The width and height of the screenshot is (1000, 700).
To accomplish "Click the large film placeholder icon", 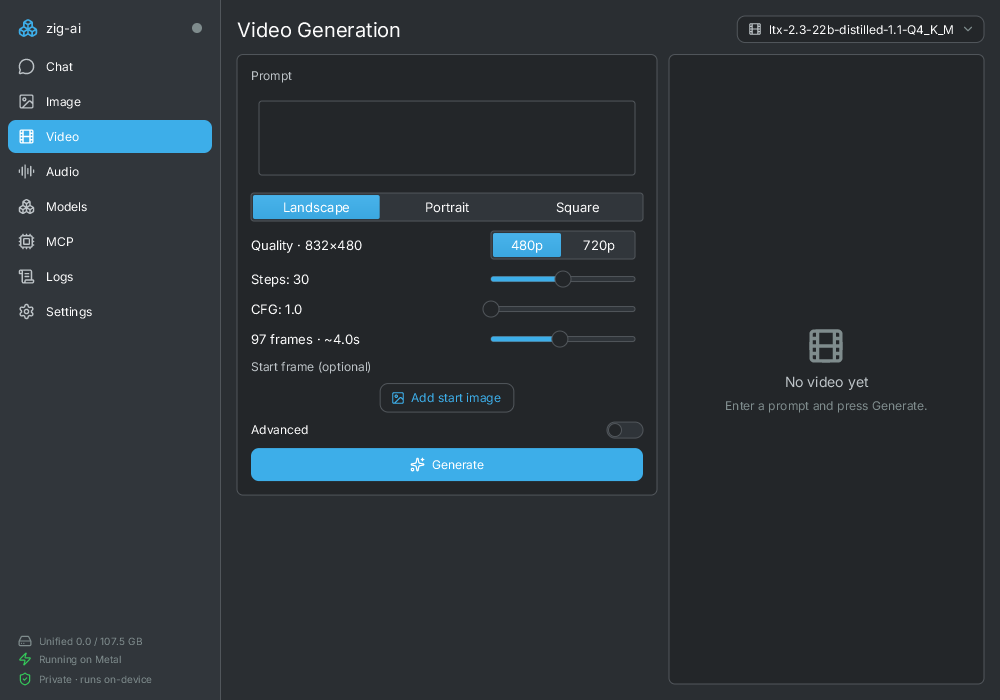I will [826, 346].
